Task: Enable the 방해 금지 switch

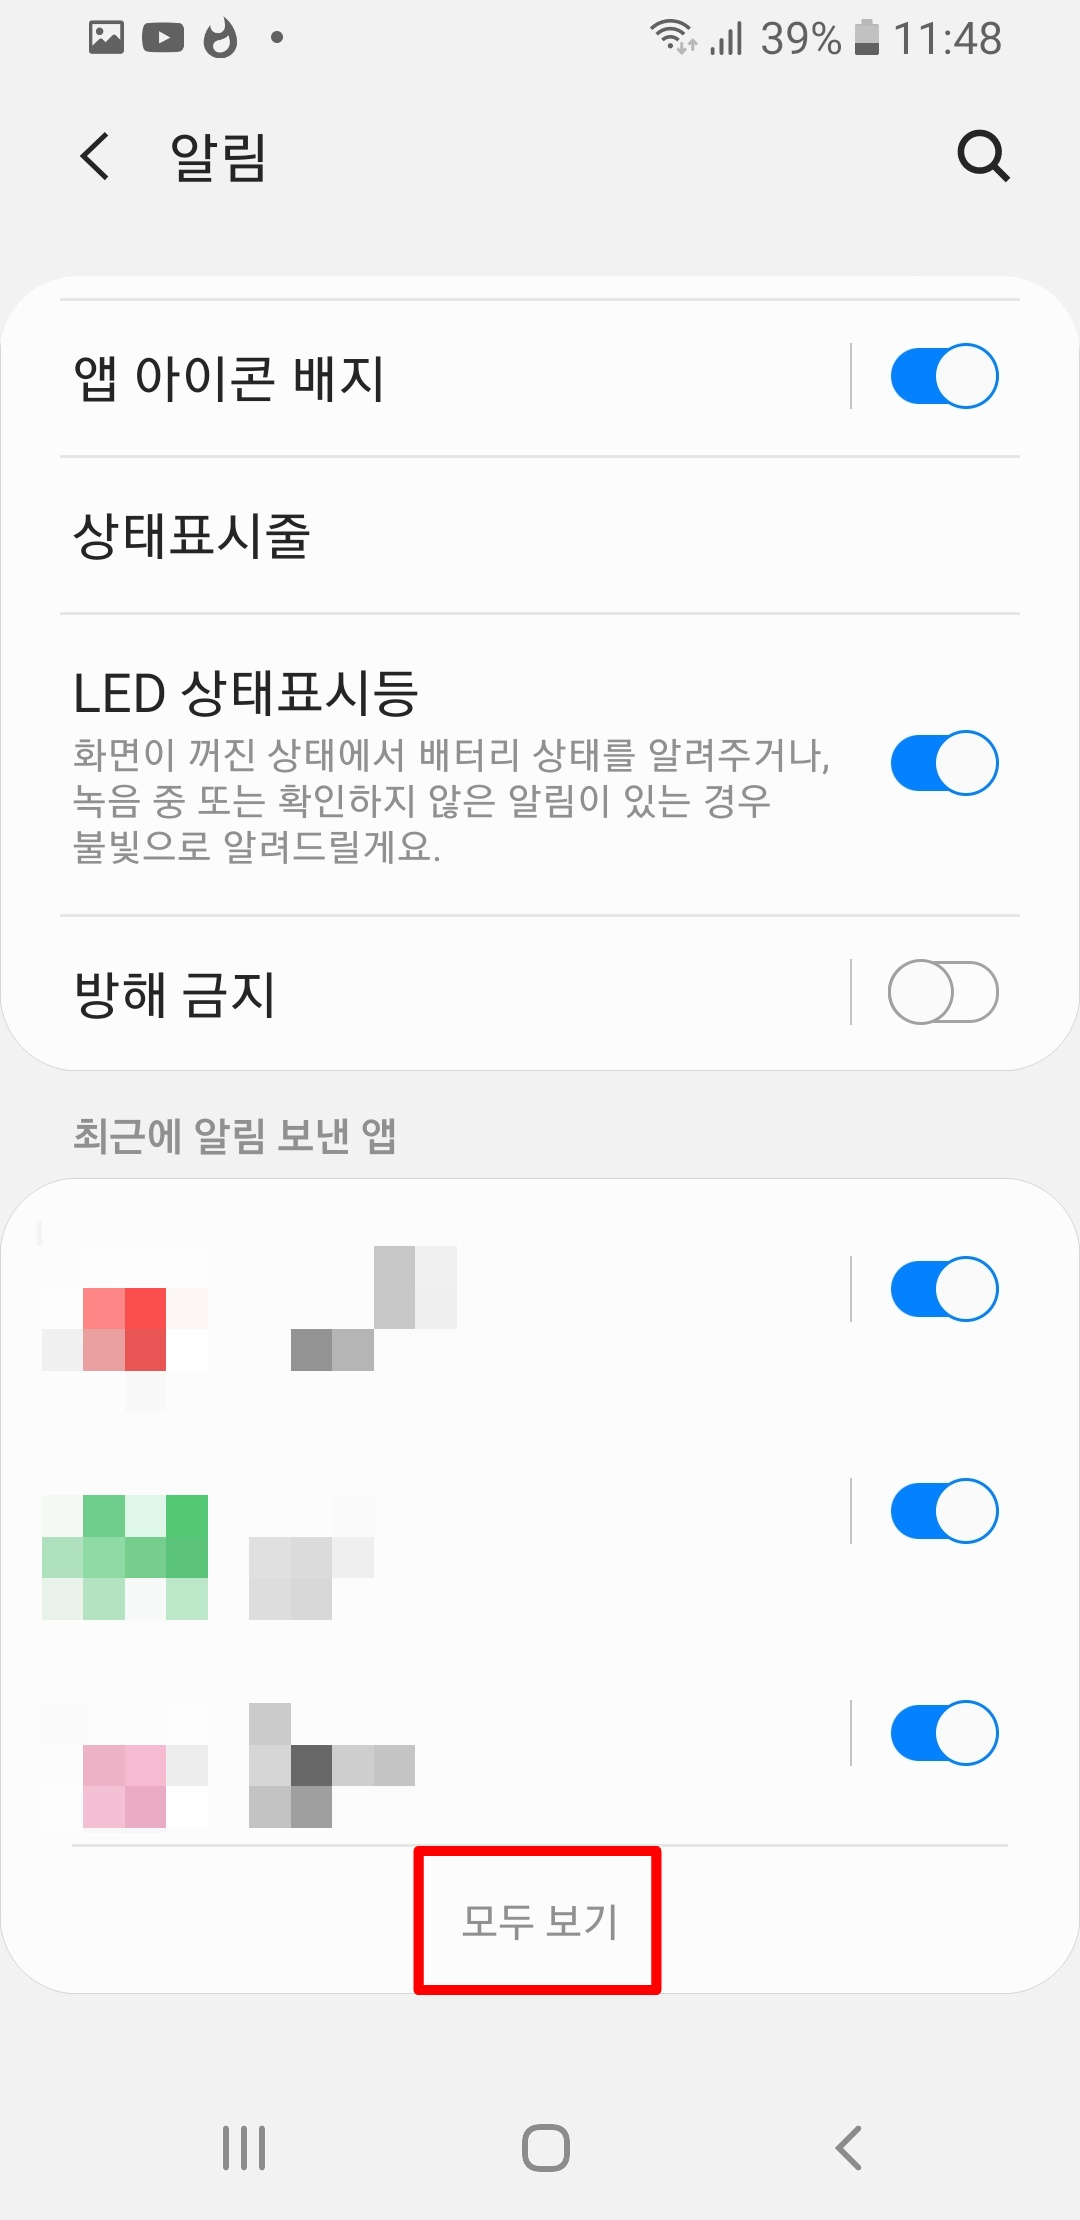Action: point(943,992)
